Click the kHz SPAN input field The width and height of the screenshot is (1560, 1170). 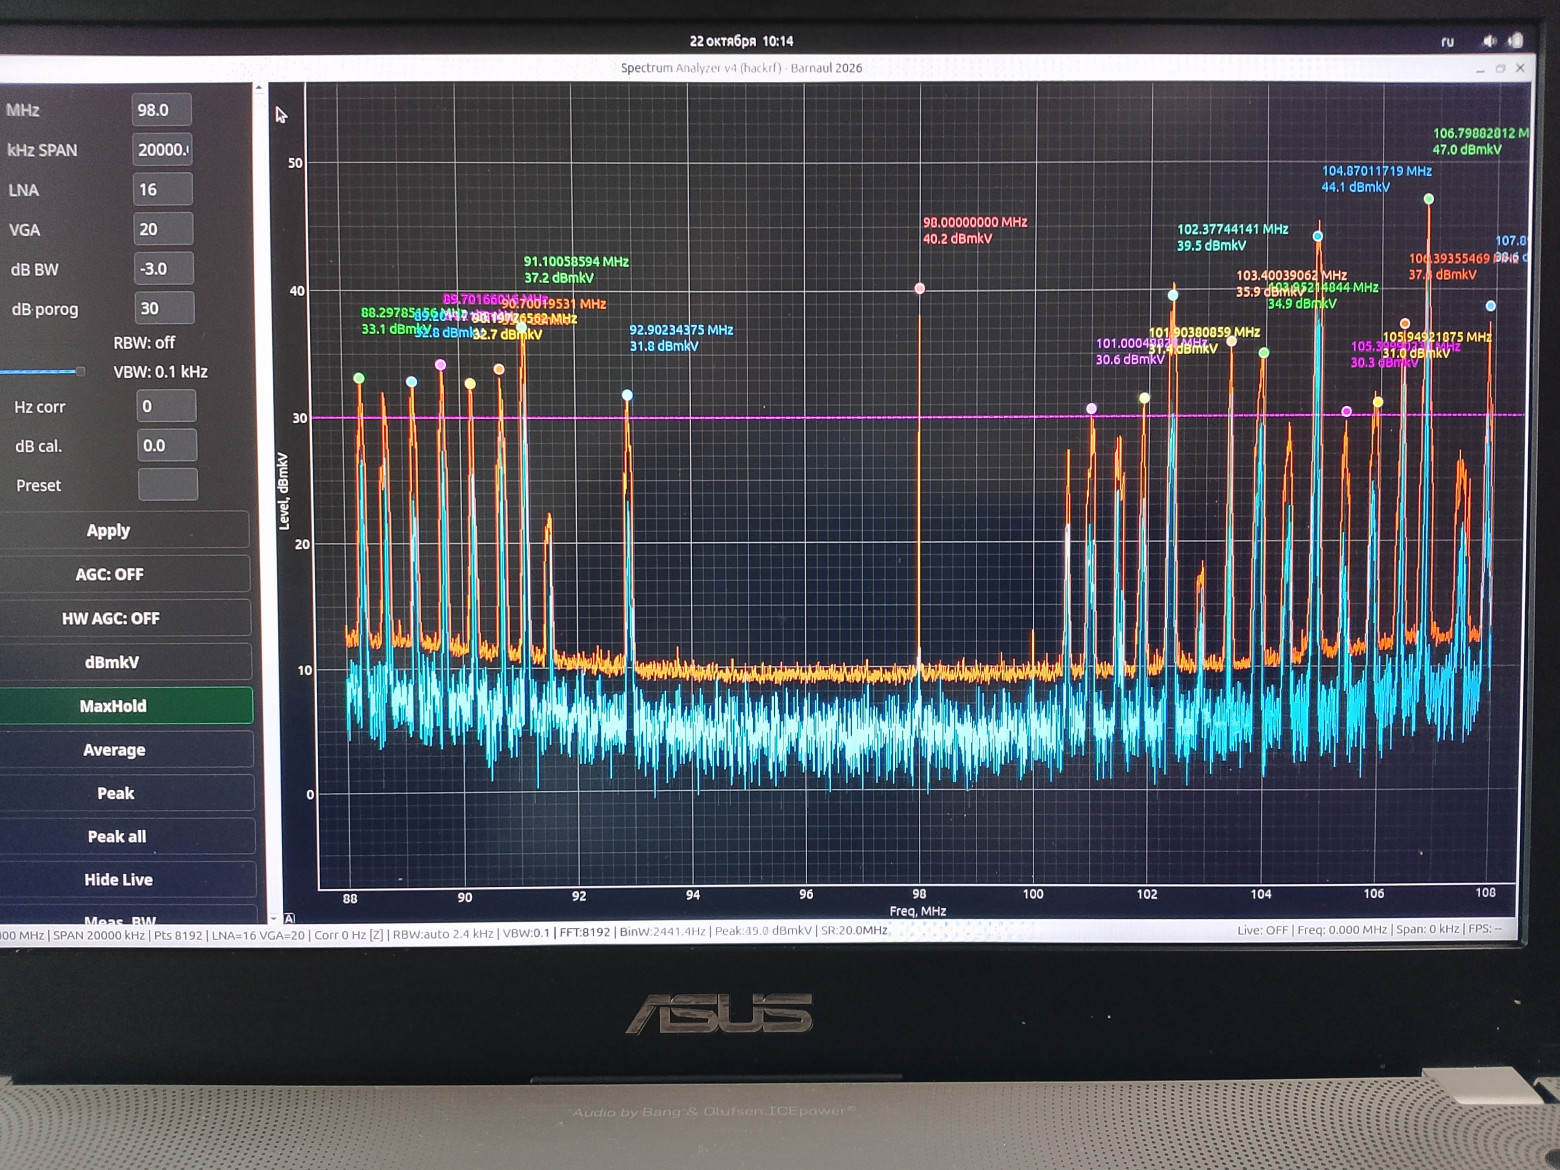point(162,150)
